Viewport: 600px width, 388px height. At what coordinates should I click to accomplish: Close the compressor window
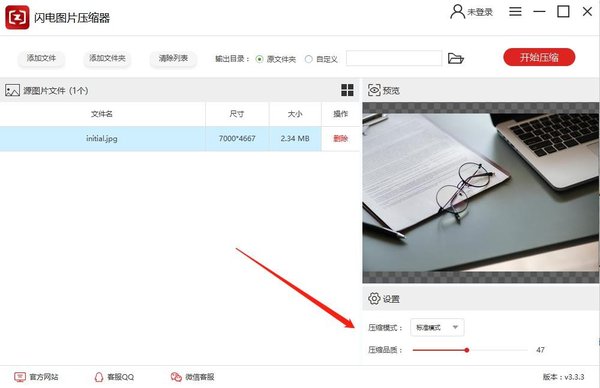pyautogui.click(x=587, y=11)
